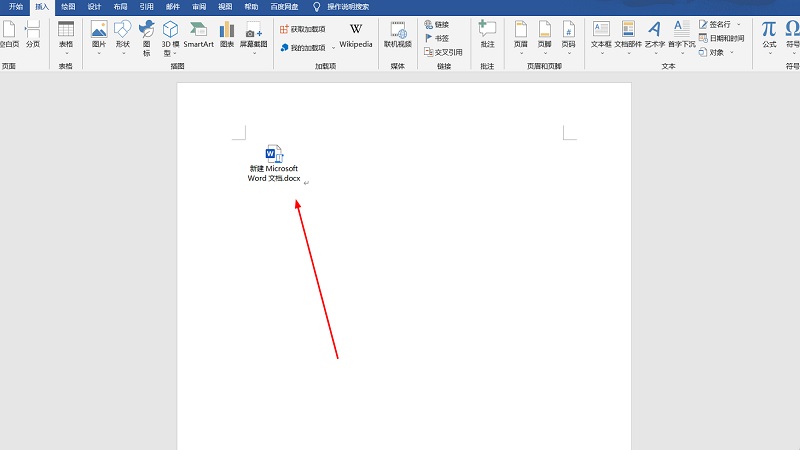Open My Add-ins (我的加载项)
This screenshot has width=800, height=450.
(x=303, y=47)
